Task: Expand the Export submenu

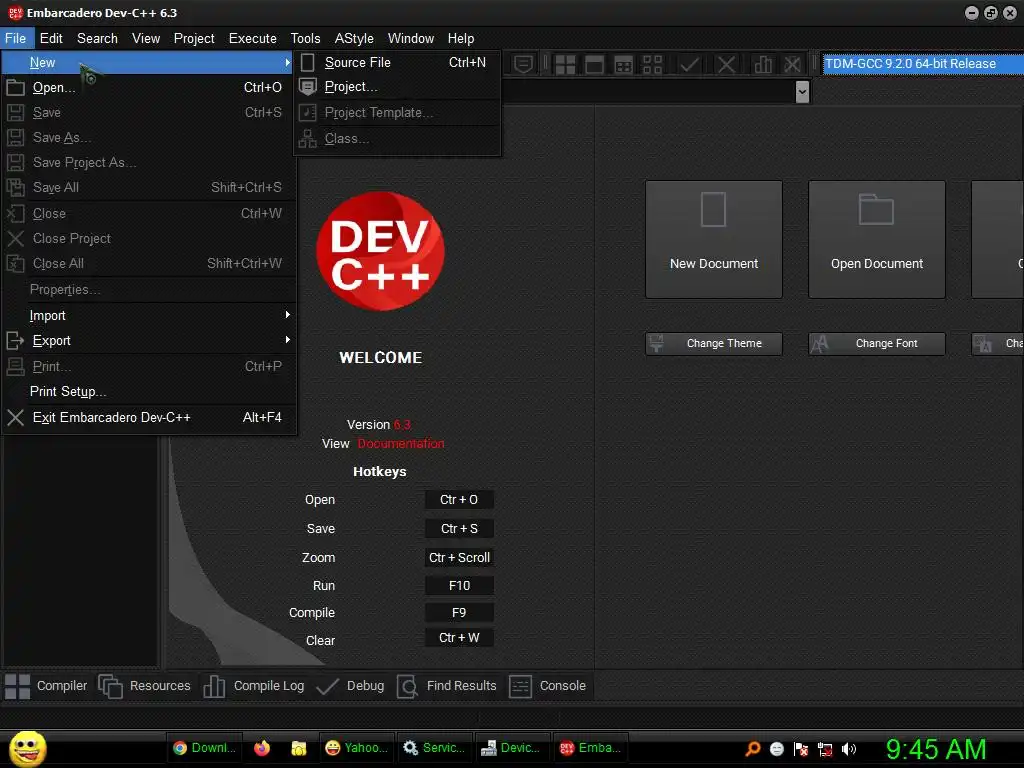Action: [147, 340]
